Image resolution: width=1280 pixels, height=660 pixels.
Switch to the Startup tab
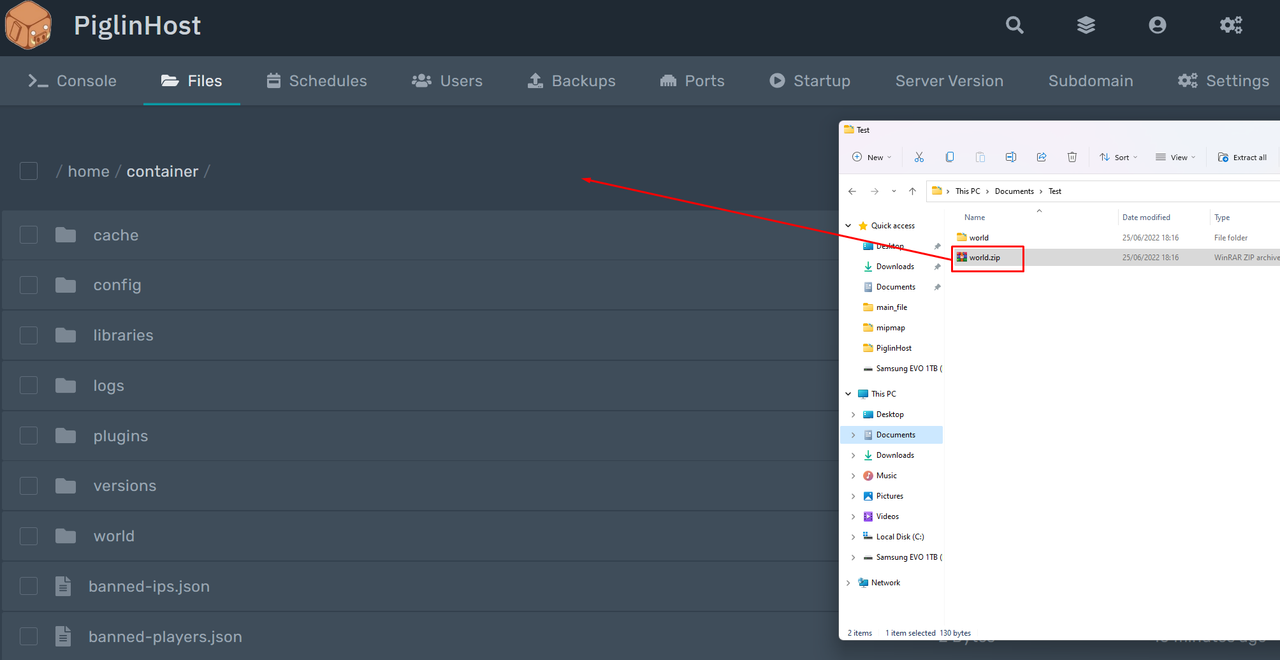pyautogui.click(x=809, y=81)
